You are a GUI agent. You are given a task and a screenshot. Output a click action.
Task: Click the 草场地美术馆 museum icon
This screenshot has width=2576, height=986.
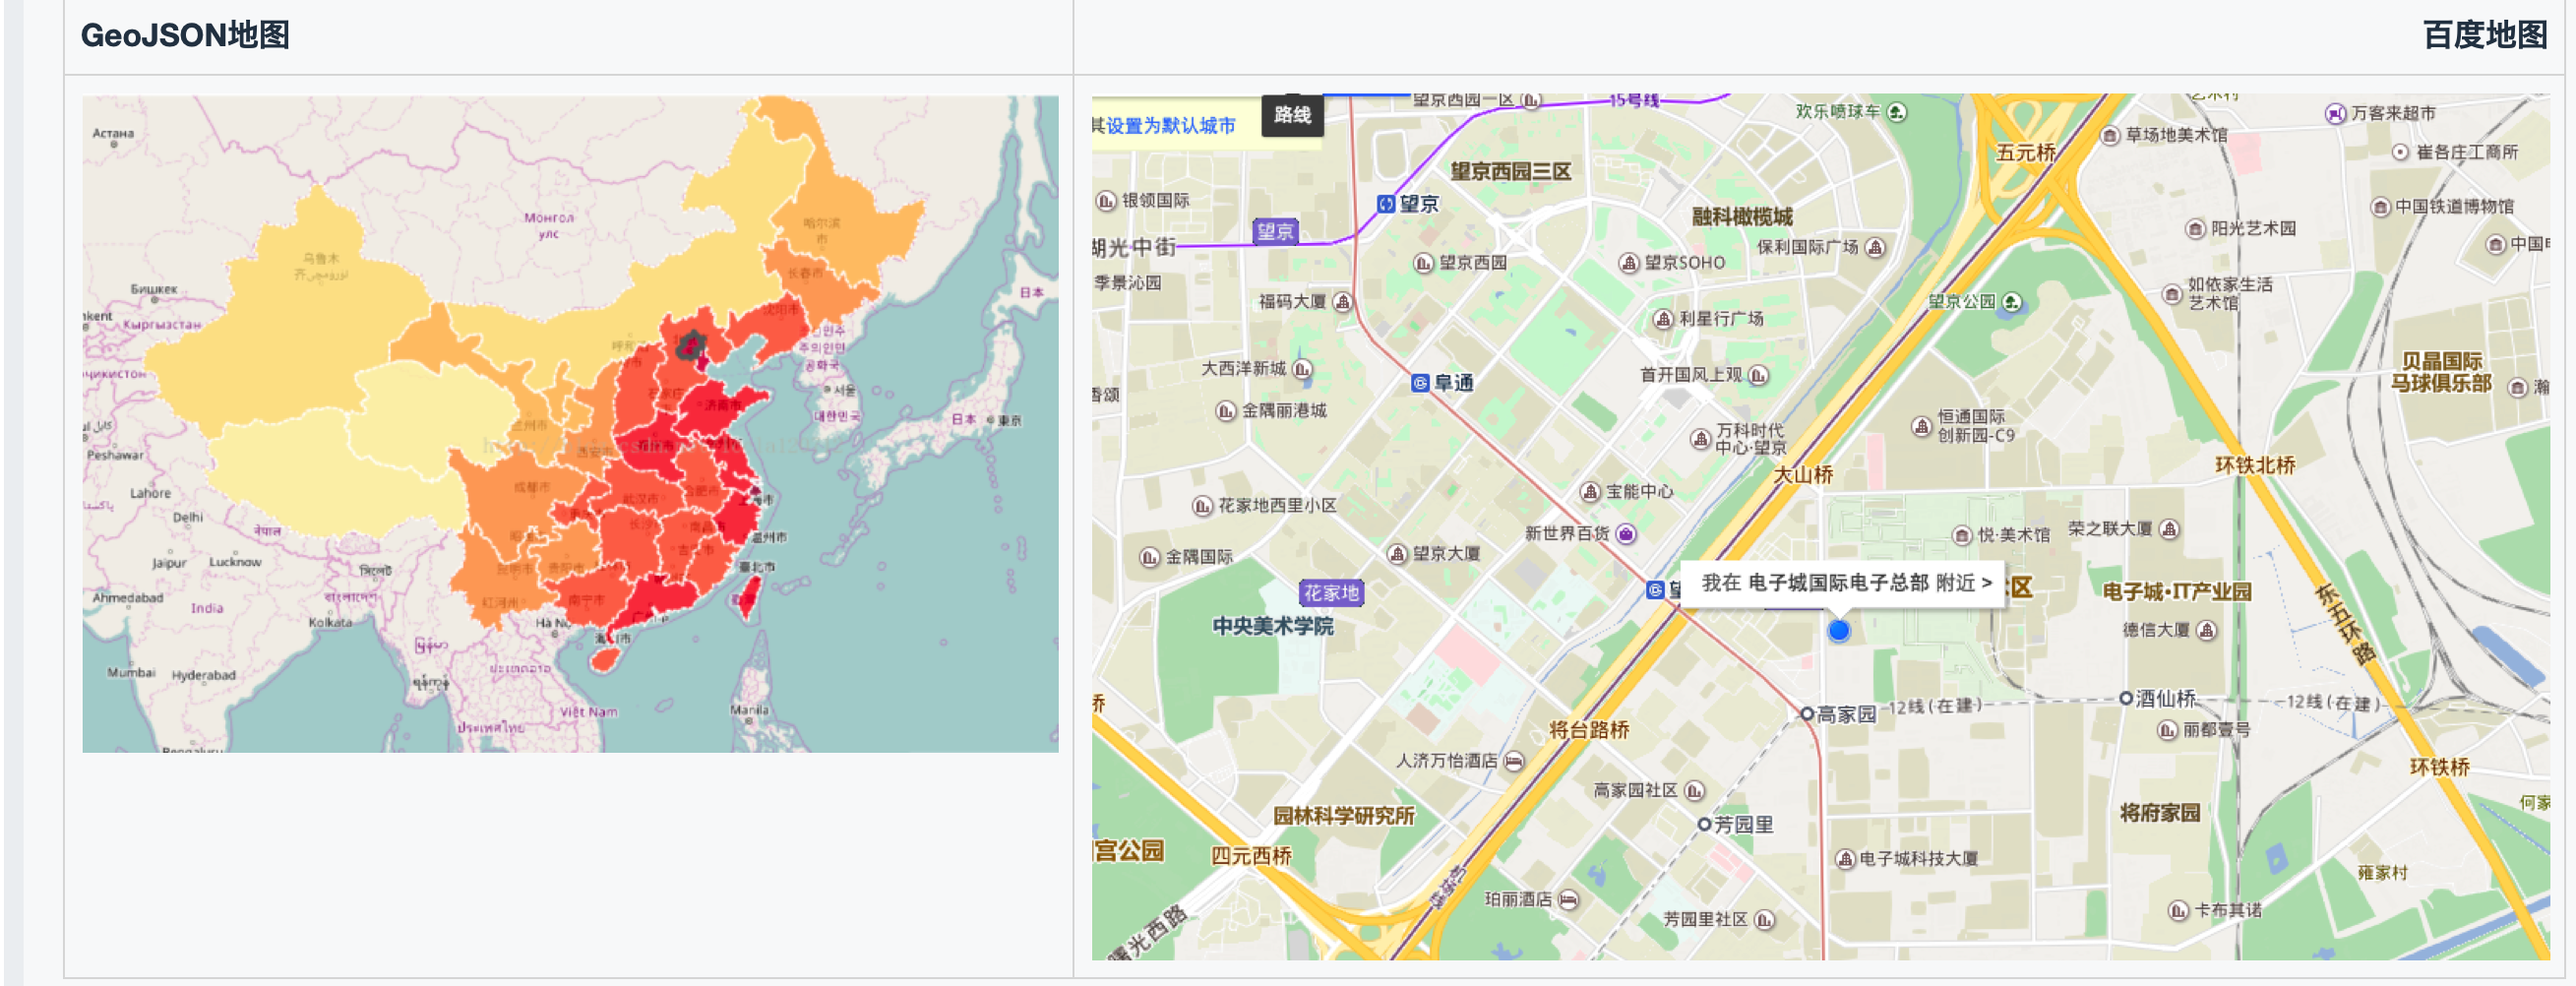[2110, 135]
